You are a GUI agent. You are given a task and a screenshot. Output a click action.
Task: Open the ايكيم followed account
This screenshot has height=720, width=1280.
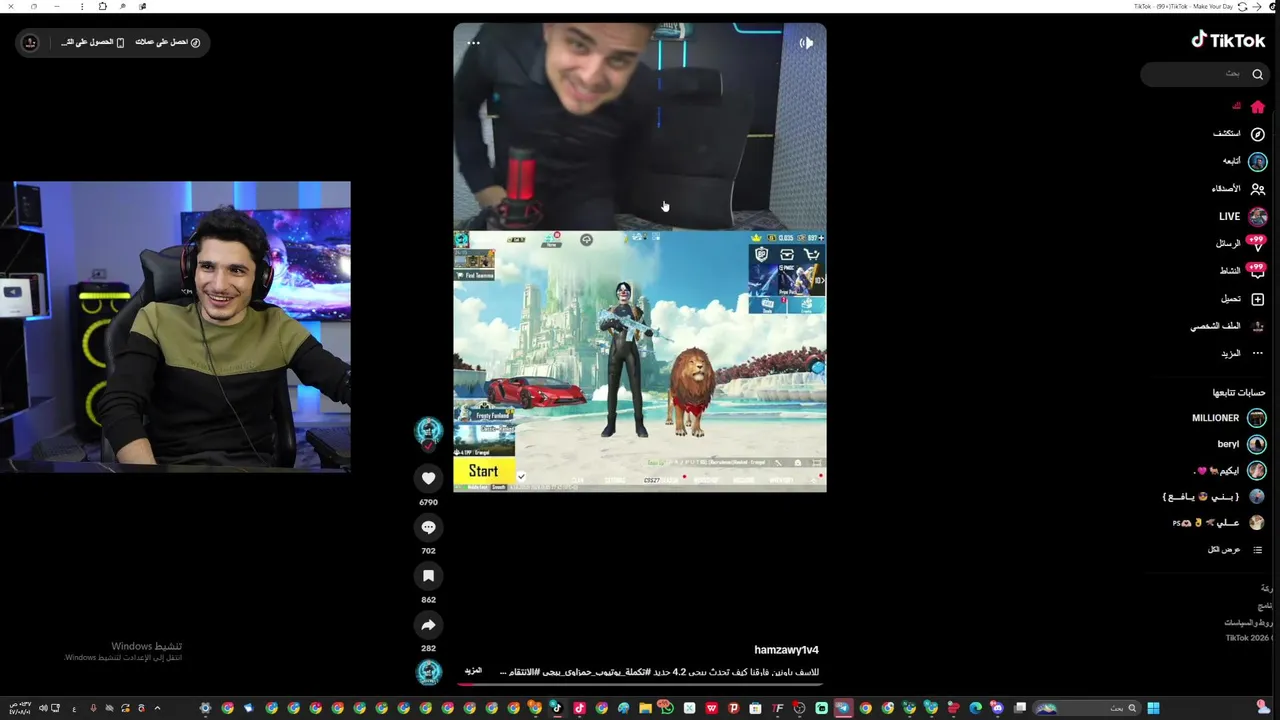(1231, 470)
